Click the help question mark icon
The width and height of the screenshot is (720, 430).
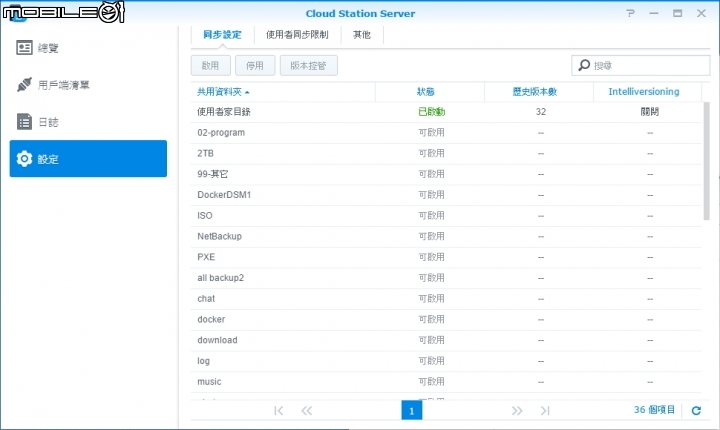click(x=630, y=13)
